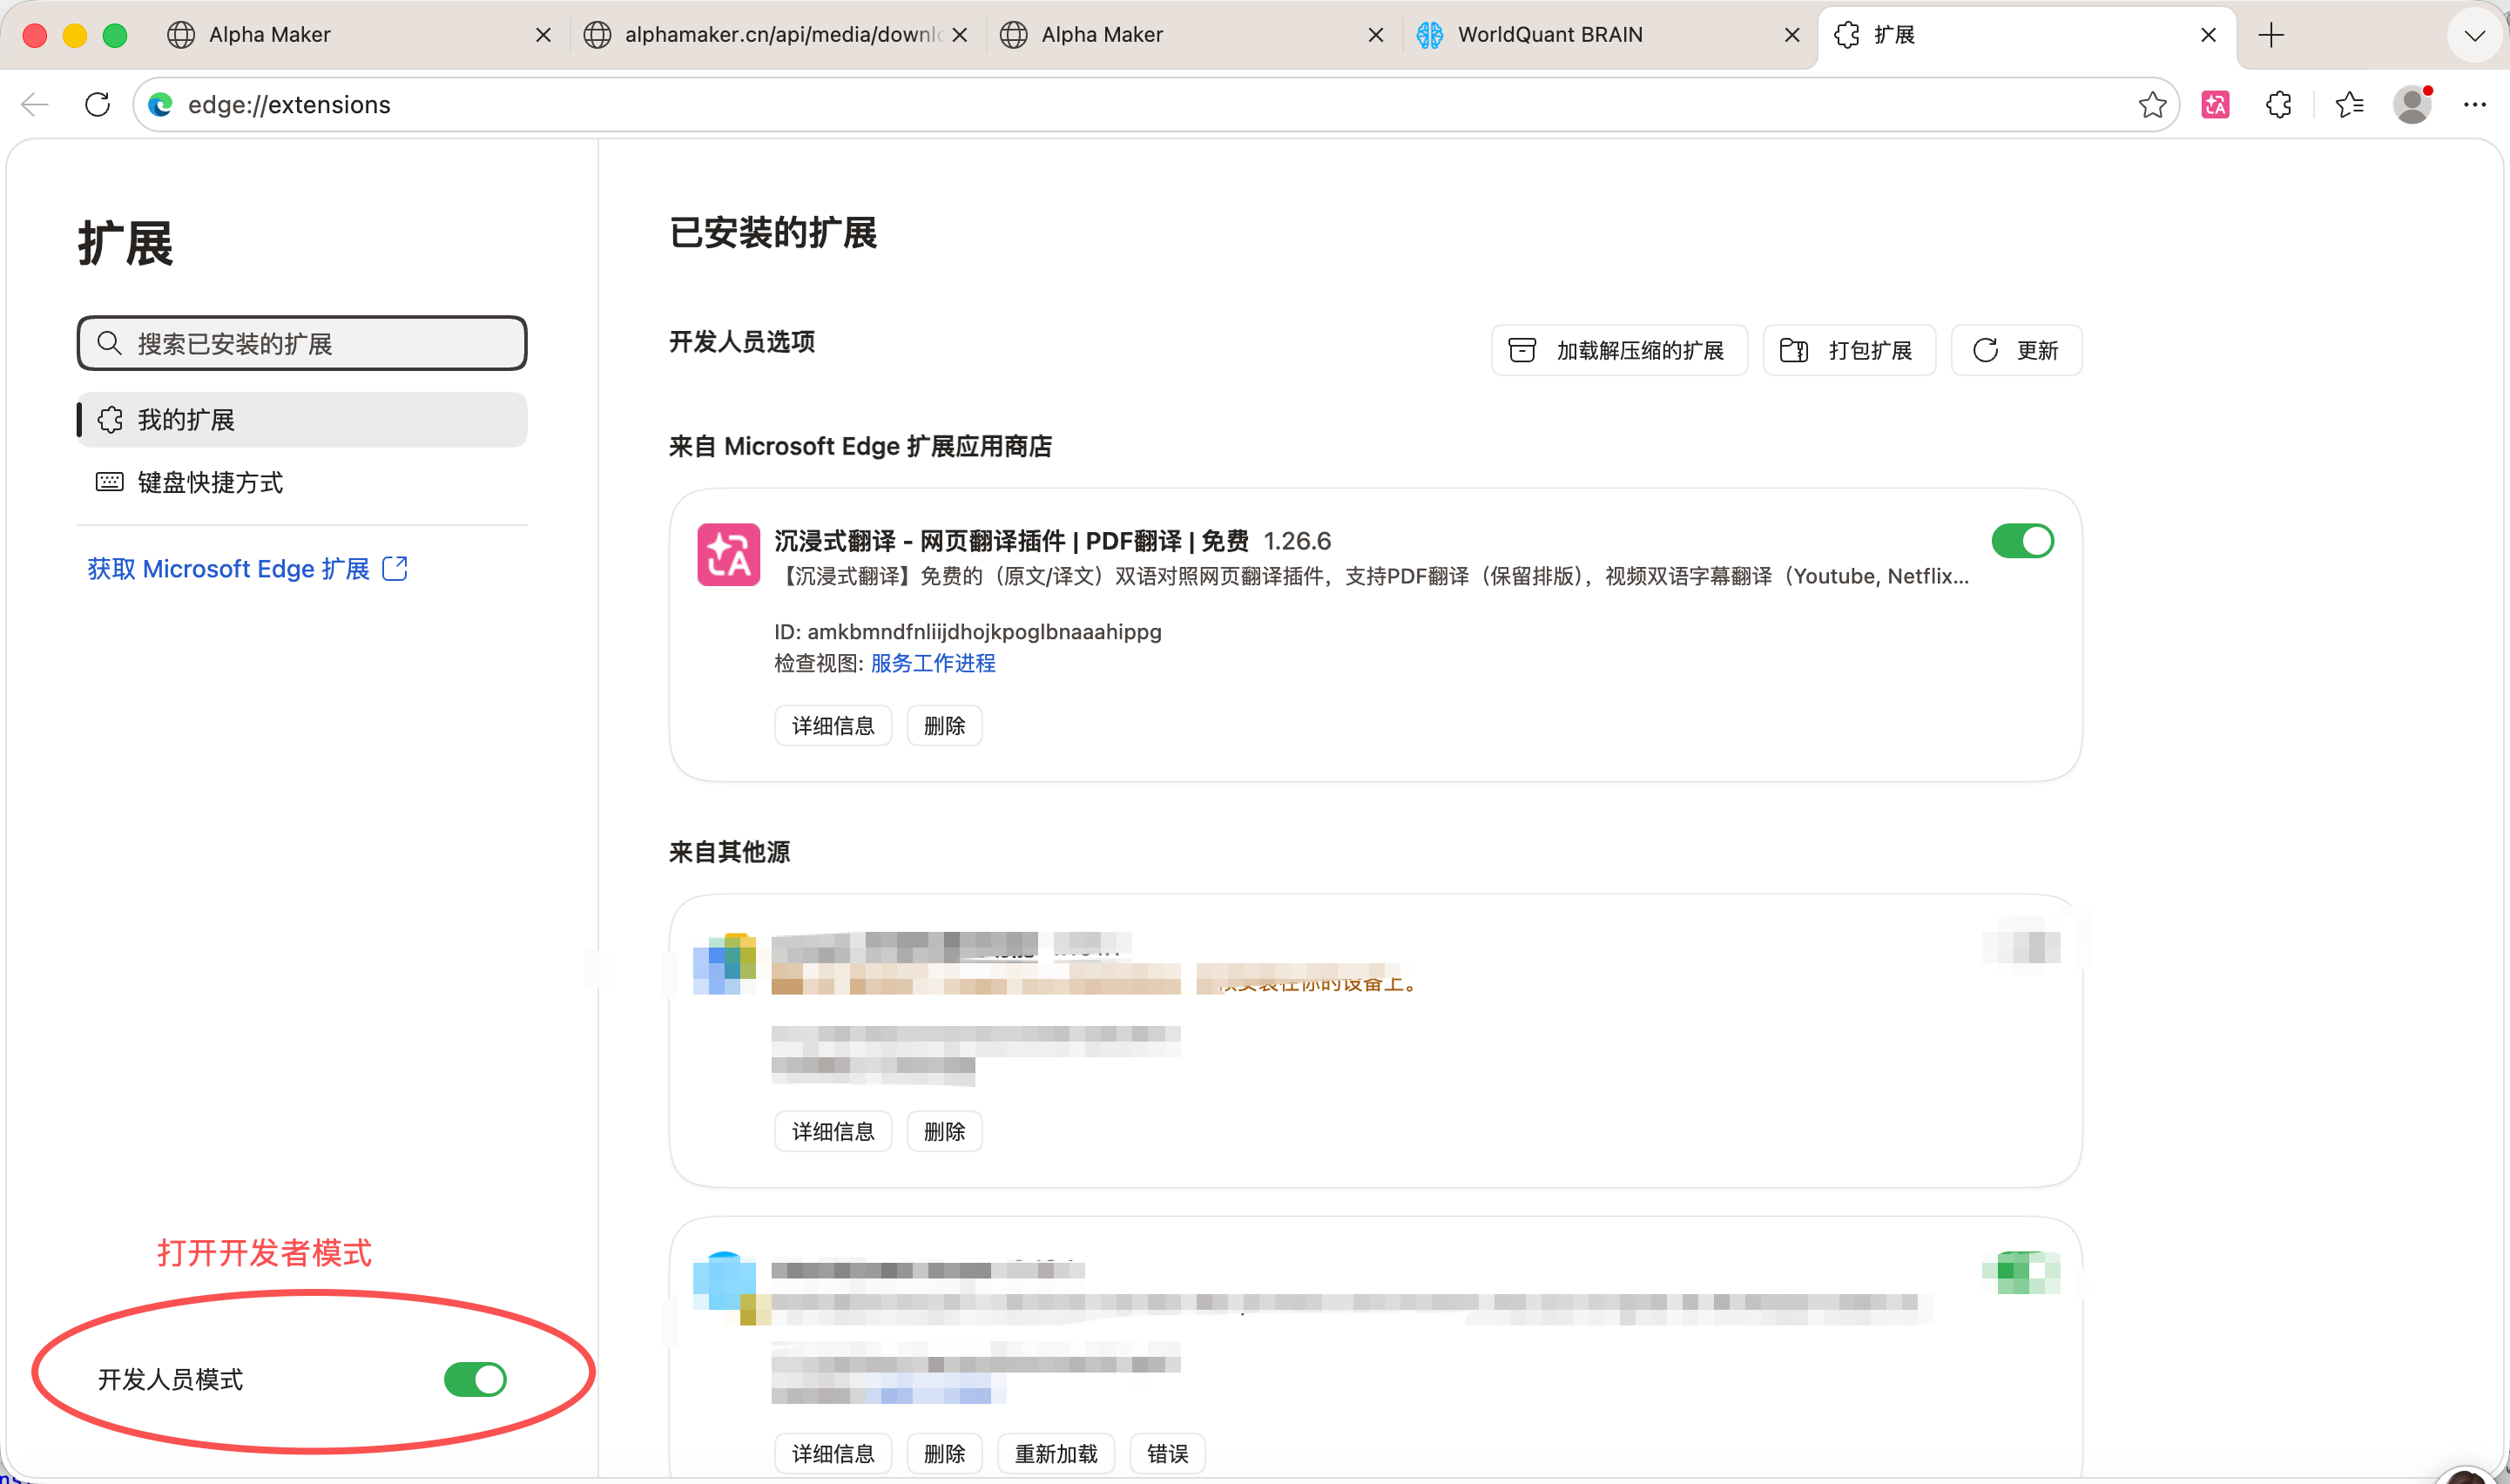Open the Favorites list icon
Image resolution: width=2510 pixels, height=1484 pixels.
click(2349, 104)
